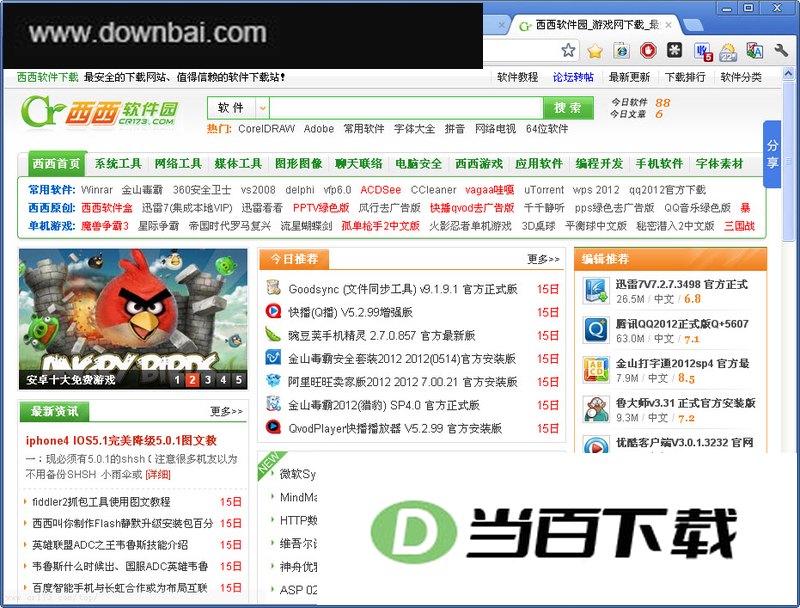Click the Goodsync software icon
800x608 pixels.
click(273, 288)
